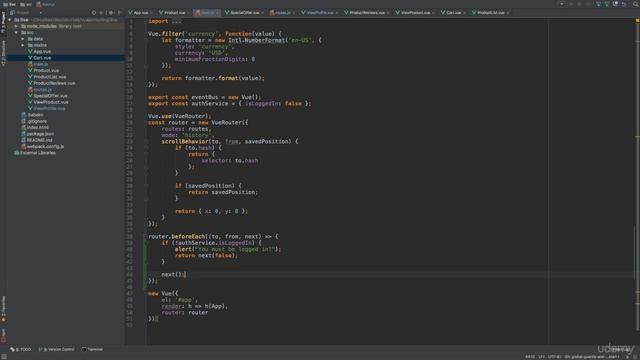This screenshot has height=360, width=640.
Task: Expand the mixins folder arrow
Action: 23,45
